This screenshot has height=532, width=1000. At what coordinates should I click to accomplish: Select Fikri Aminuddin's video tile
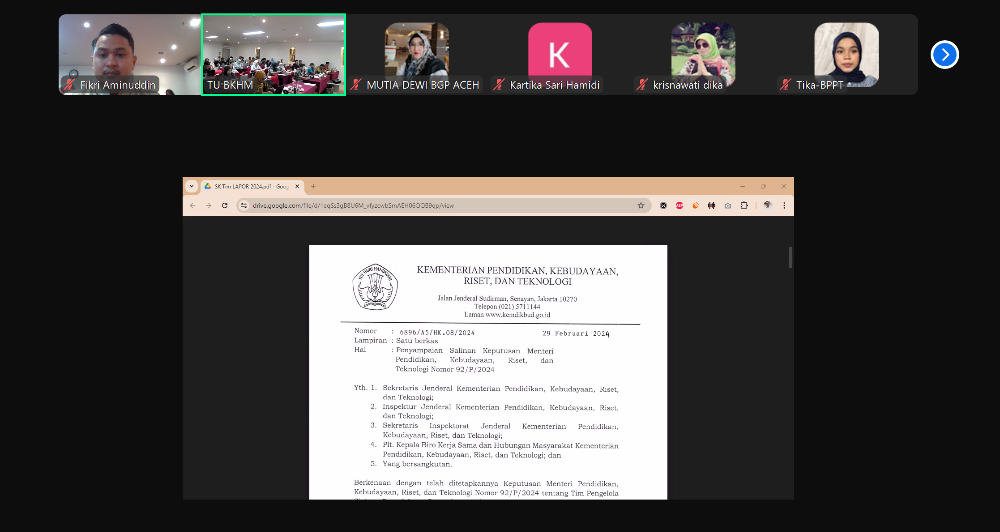point(130,55)
